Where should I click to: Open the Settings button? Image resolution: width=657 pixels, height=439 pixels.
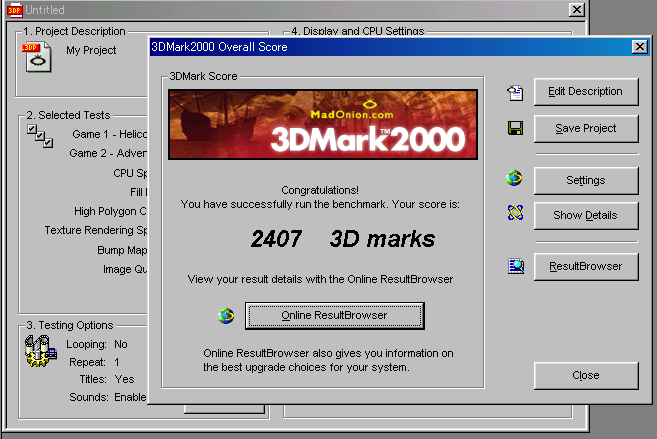click(x=585, y=181)
